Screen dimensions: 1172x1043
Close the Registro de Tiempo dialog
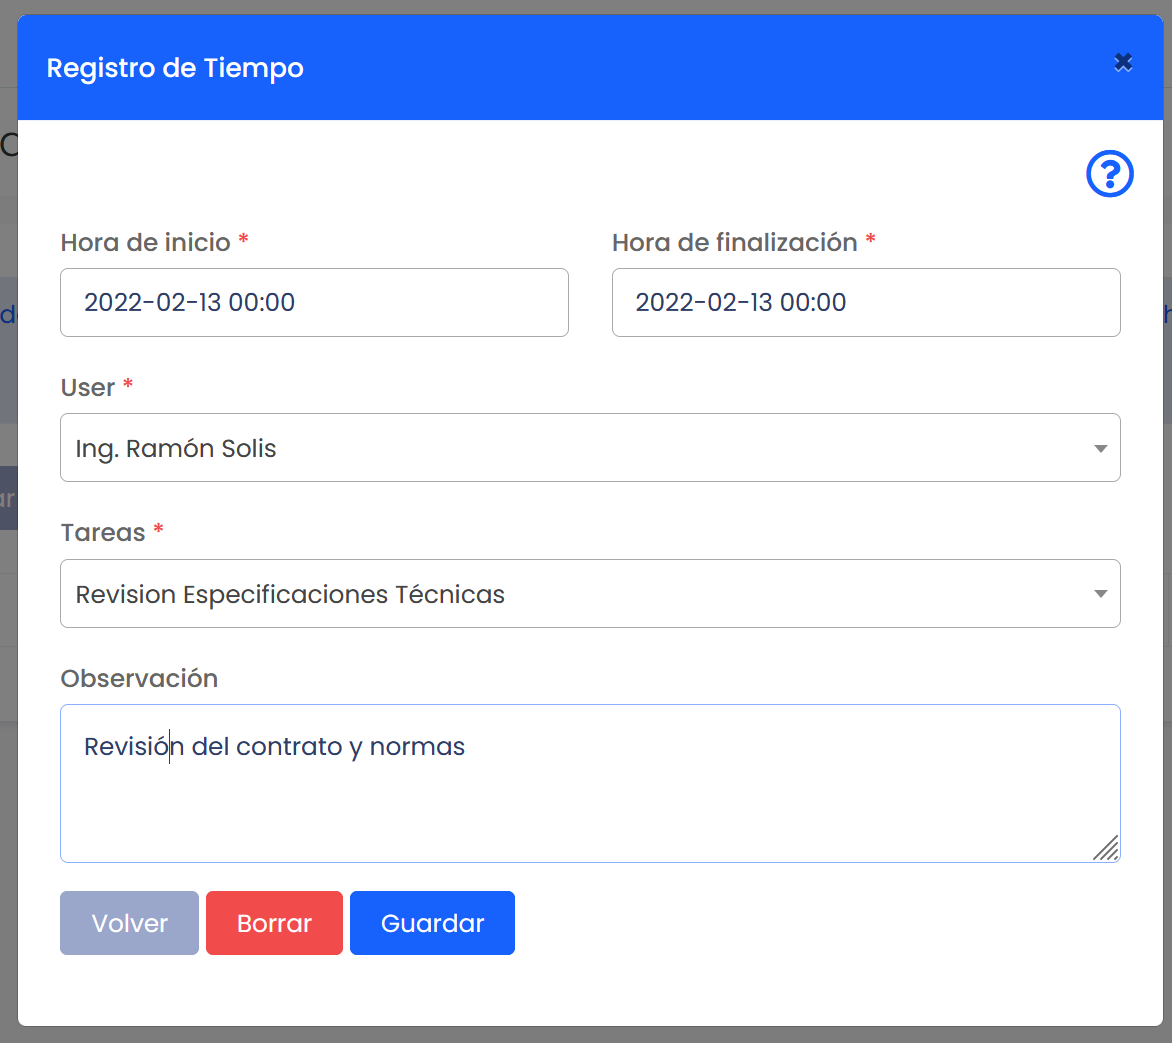[1123, 63]
